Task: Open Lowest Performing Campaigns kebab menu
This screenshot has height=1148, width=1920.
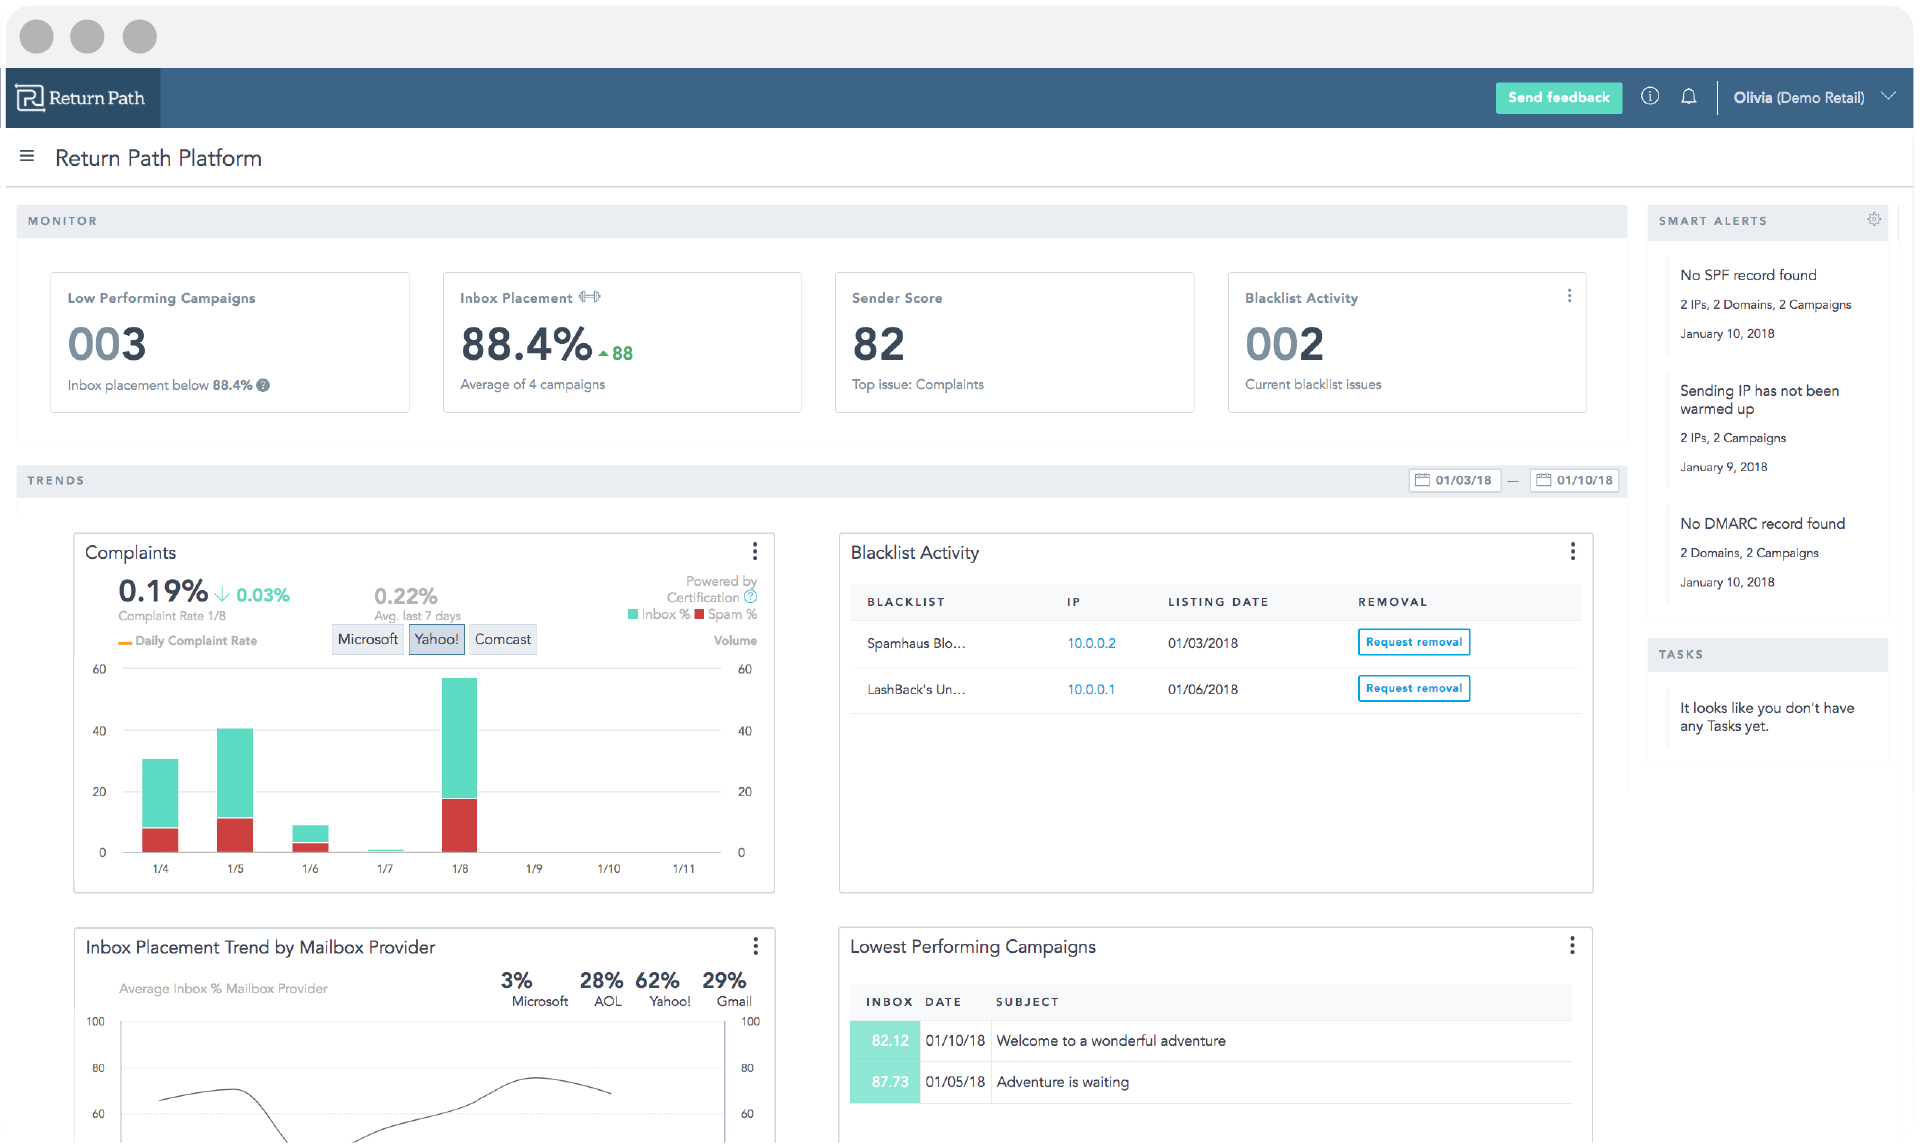Action: tap(1573, 945)
